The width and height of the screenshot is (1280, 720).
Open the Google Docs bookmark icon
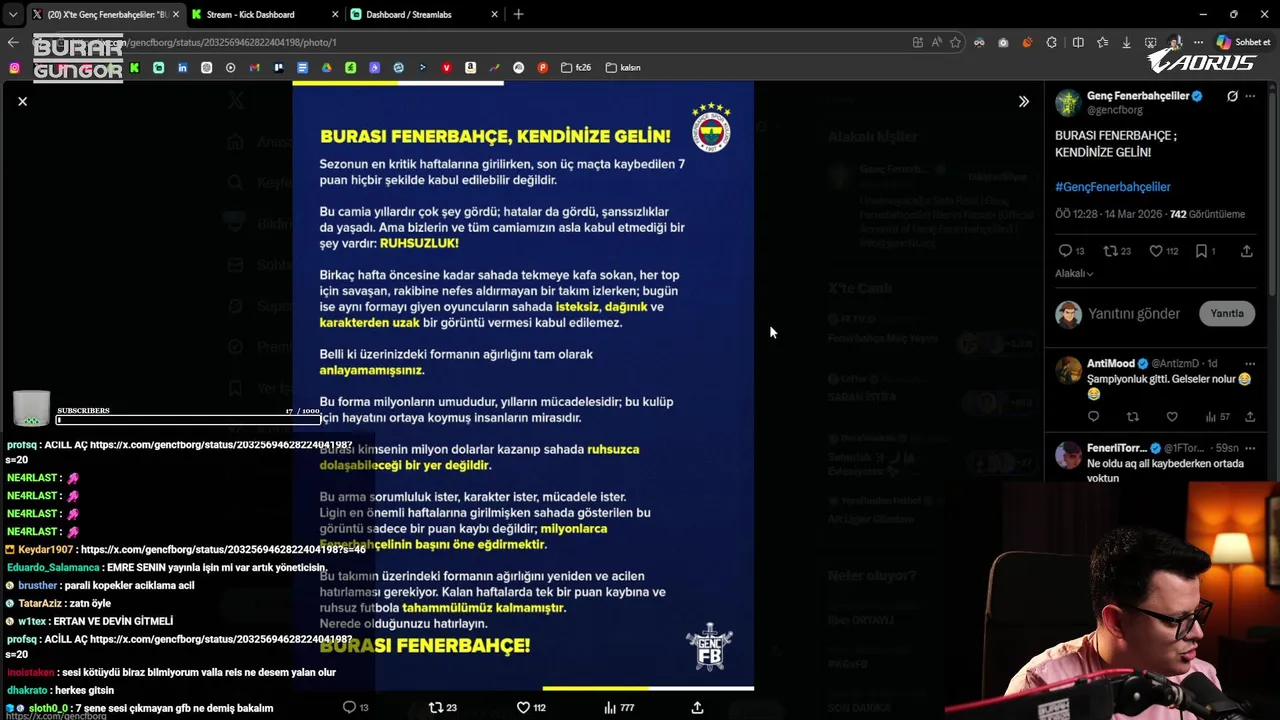click(302, 68)
